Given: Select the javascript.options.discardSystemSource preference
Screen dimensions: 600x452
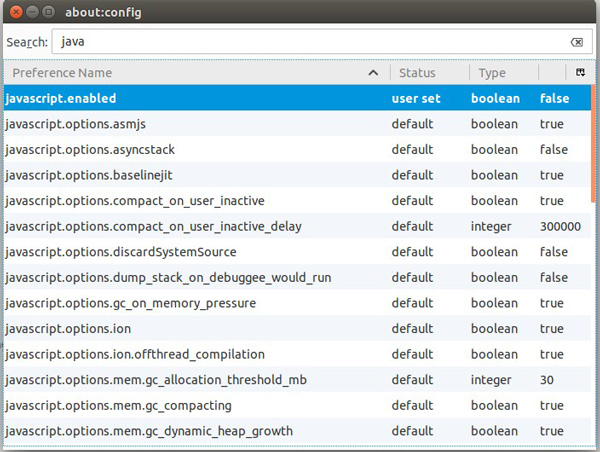Looking at the screenshot, I should [297, 252].
